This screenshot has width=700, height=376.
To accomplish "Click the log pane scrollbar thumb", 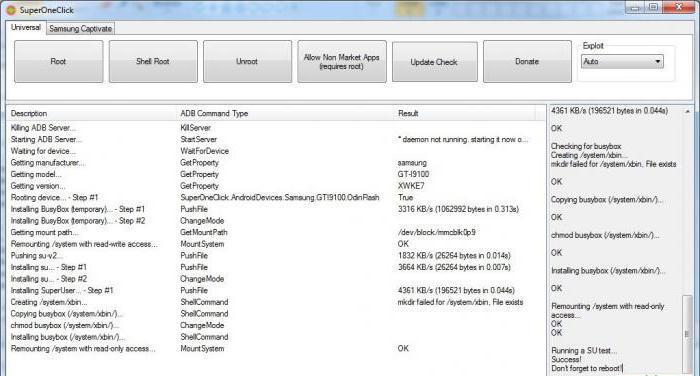I will (x=688, y=333).
